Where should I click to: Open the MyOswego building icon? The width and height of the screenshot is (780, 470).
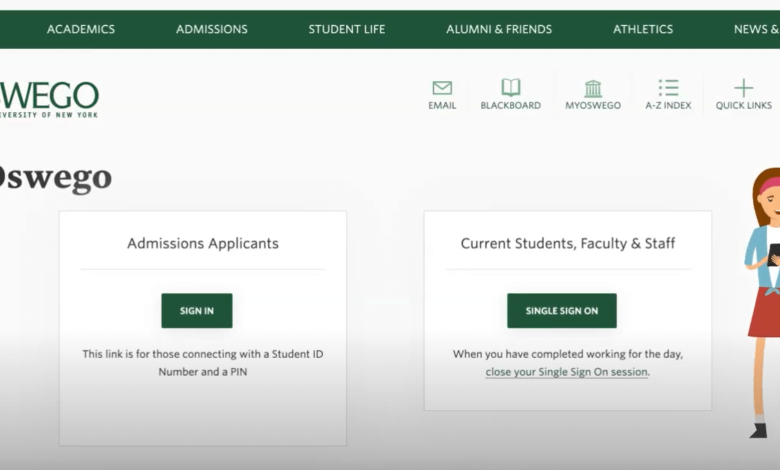tap(592, 89)
